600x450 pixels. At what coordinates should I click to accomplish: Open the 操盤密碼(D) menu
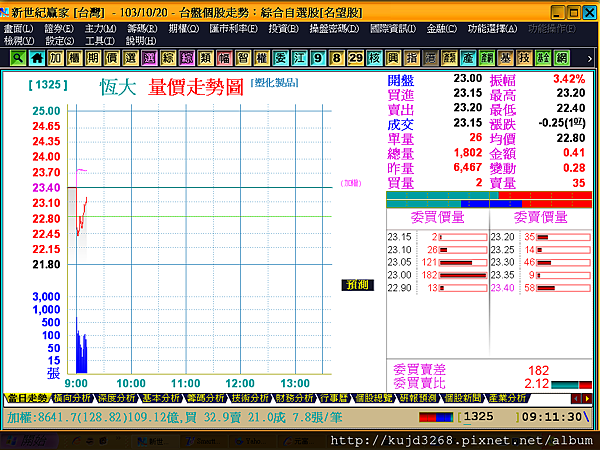click(x=334, y=29)
